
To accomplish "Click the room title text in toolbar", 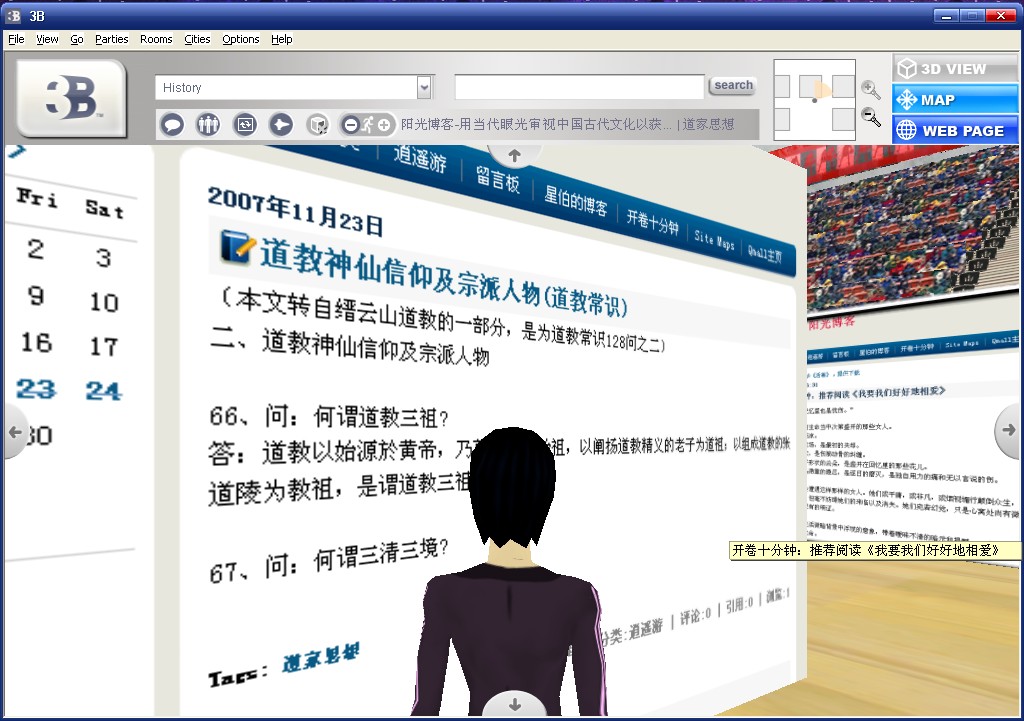I will pyautogui.click(x=568, y=124).
